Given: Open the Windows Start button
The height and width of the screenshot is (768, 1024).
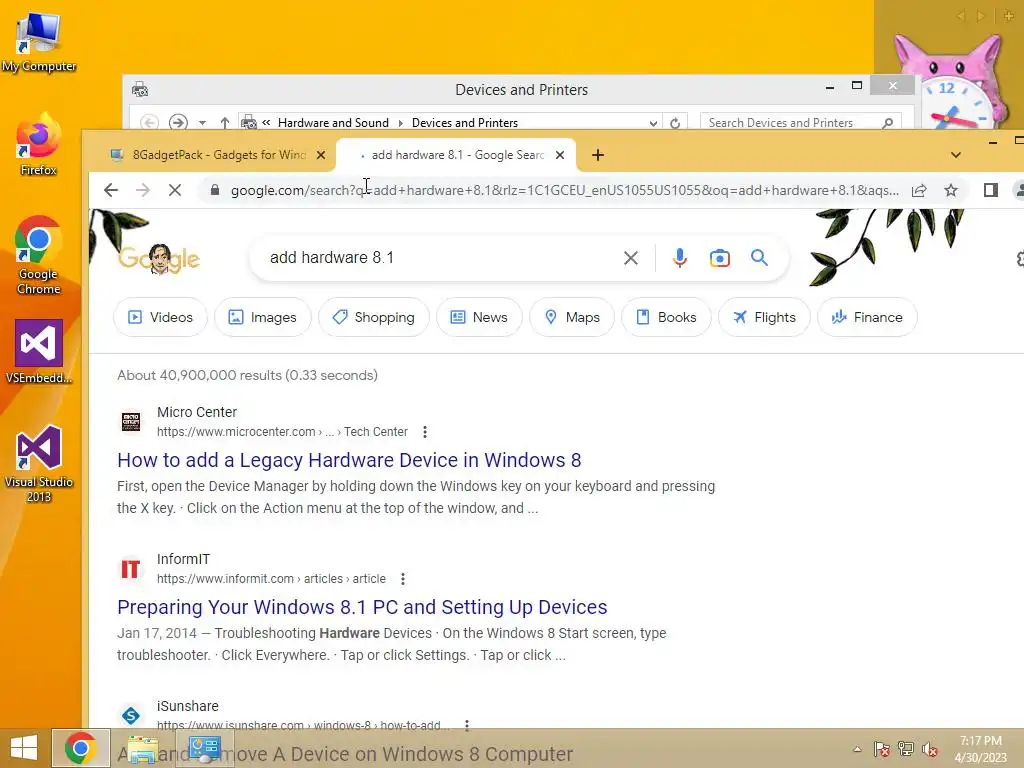Looking at the screenshot, I should point(24,748).
